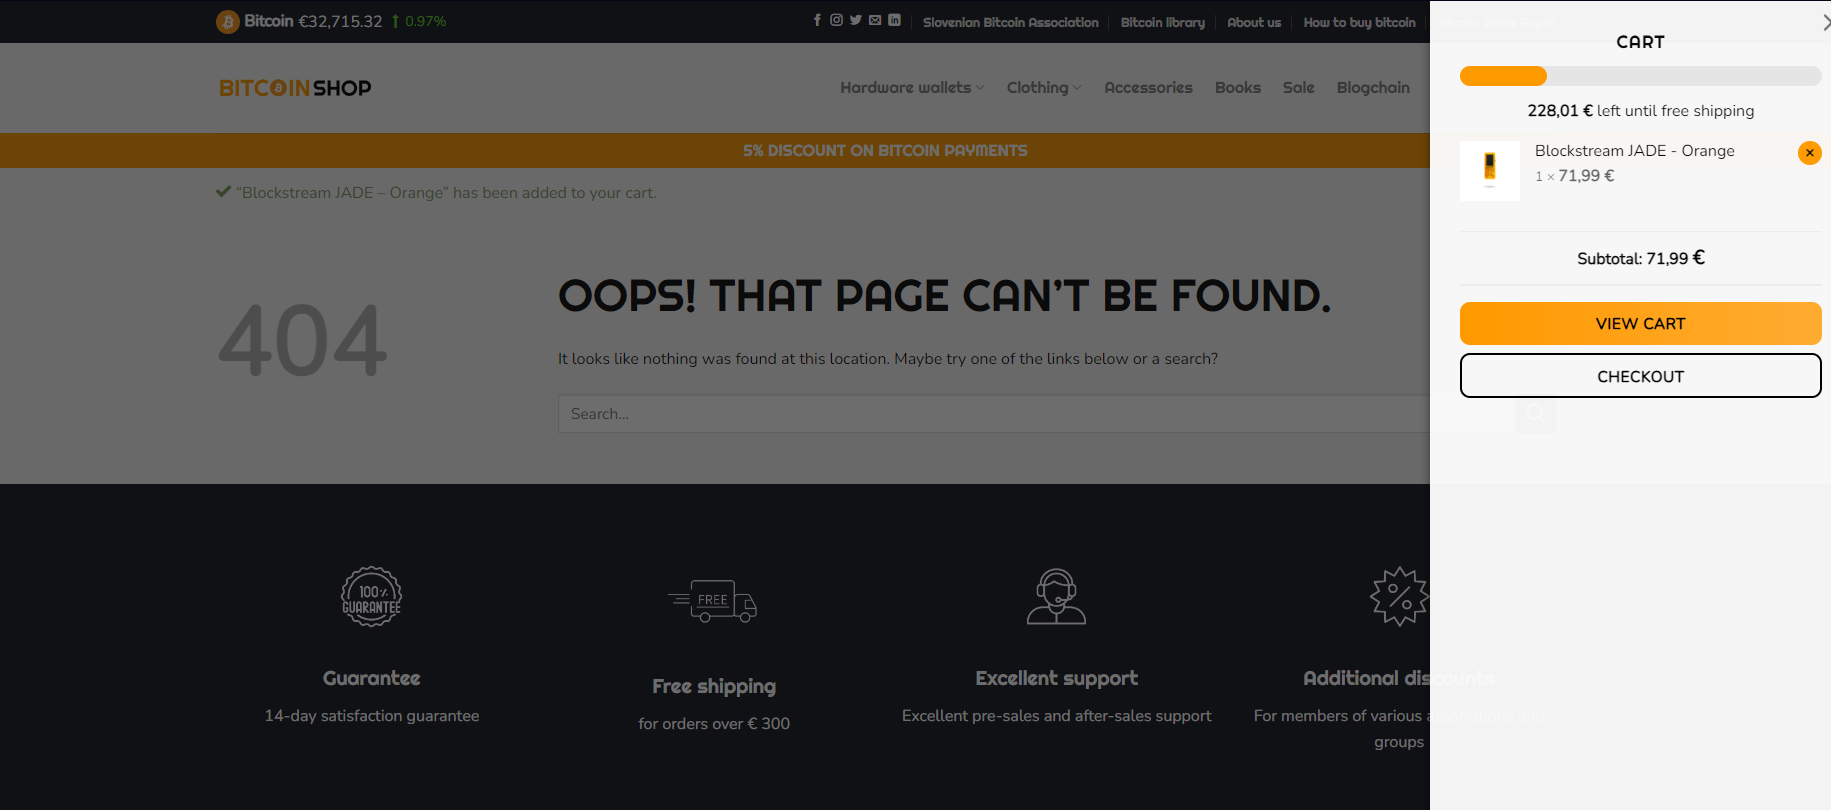Click the Subtotal: 71,99 € text
This screenshot has width=1831, height=810.
tap(1640, 258)
